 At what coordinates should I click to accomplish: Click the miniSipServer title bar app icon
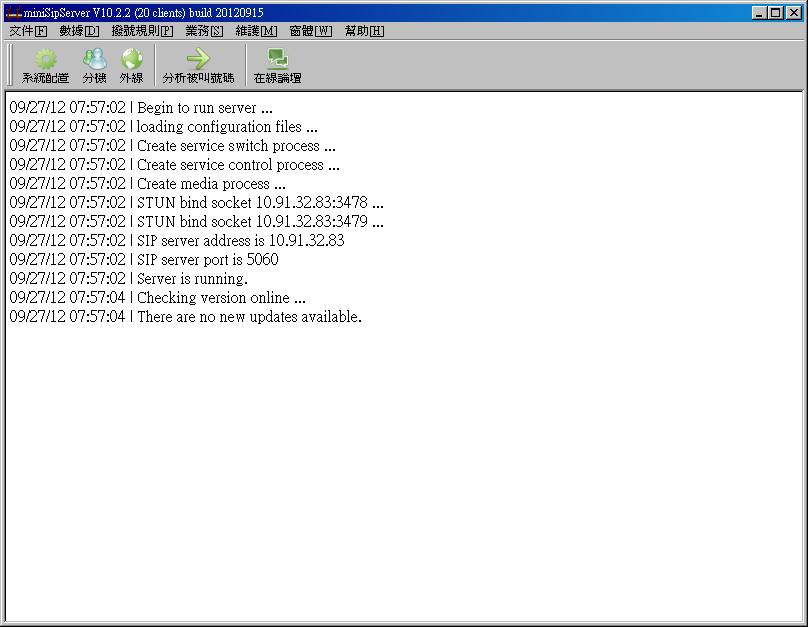(x=13, y=12)
